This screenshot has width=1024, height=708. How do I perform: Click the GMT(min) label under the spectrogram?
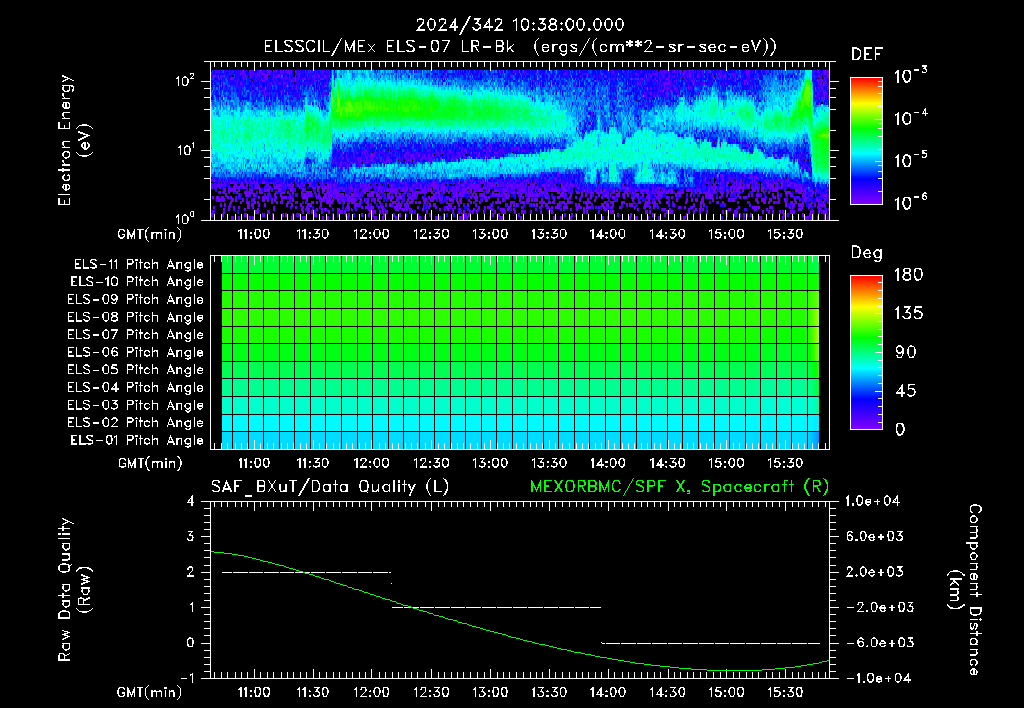[x=150, y=234]
